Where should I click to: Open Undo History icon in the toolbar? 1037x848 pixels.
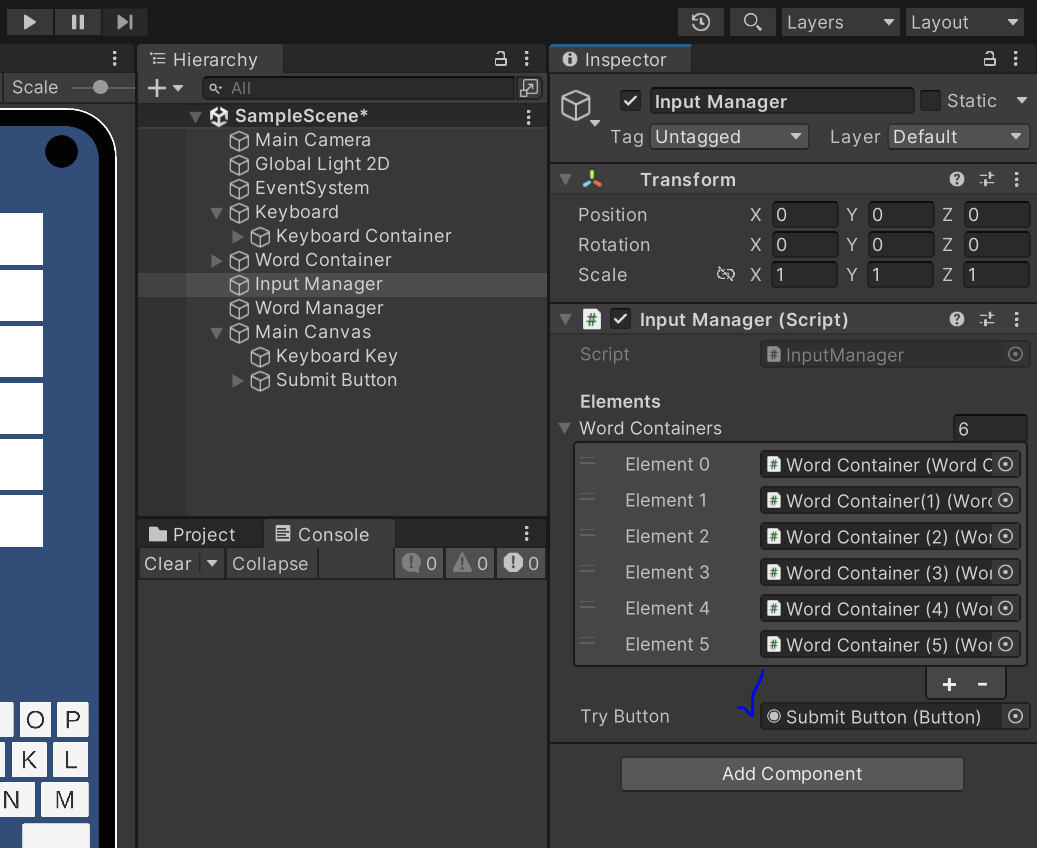point(700,22)
